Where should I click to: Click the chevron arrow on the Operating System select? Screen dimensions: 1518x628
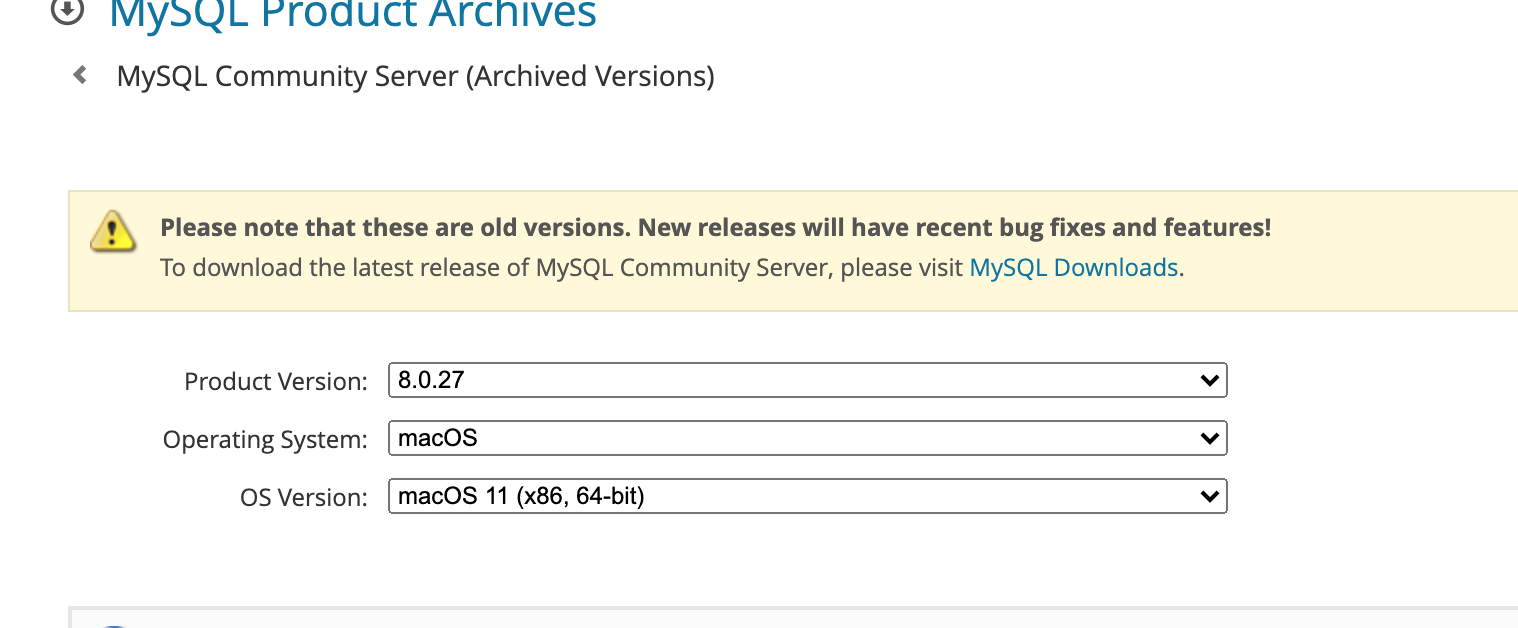1209,438
